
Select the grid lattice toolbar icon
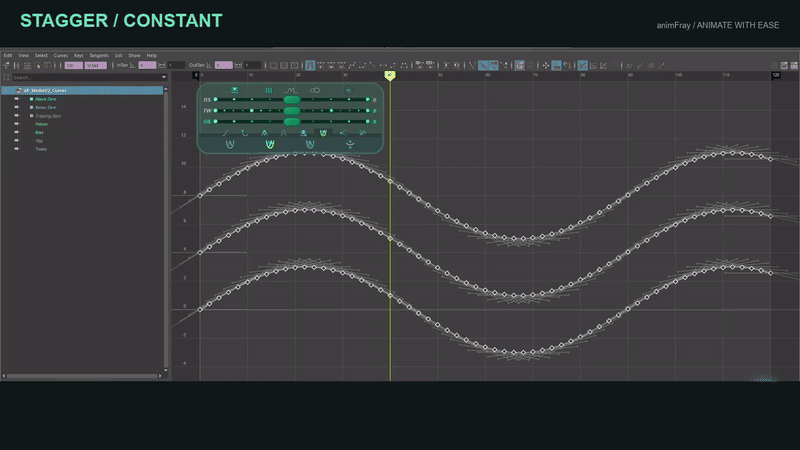click(x=27, y=65)
